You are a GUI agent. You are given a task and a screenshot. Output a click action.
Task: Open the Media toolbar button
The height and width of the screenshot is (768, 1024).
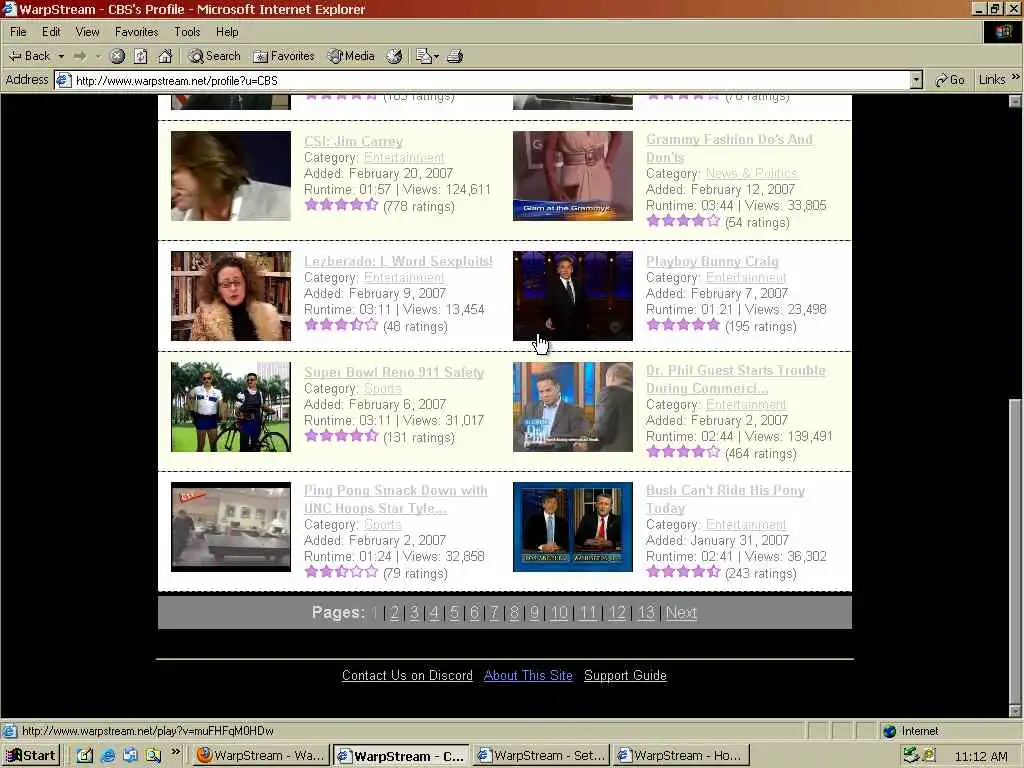pyautogui.click(x=351, y=56)
